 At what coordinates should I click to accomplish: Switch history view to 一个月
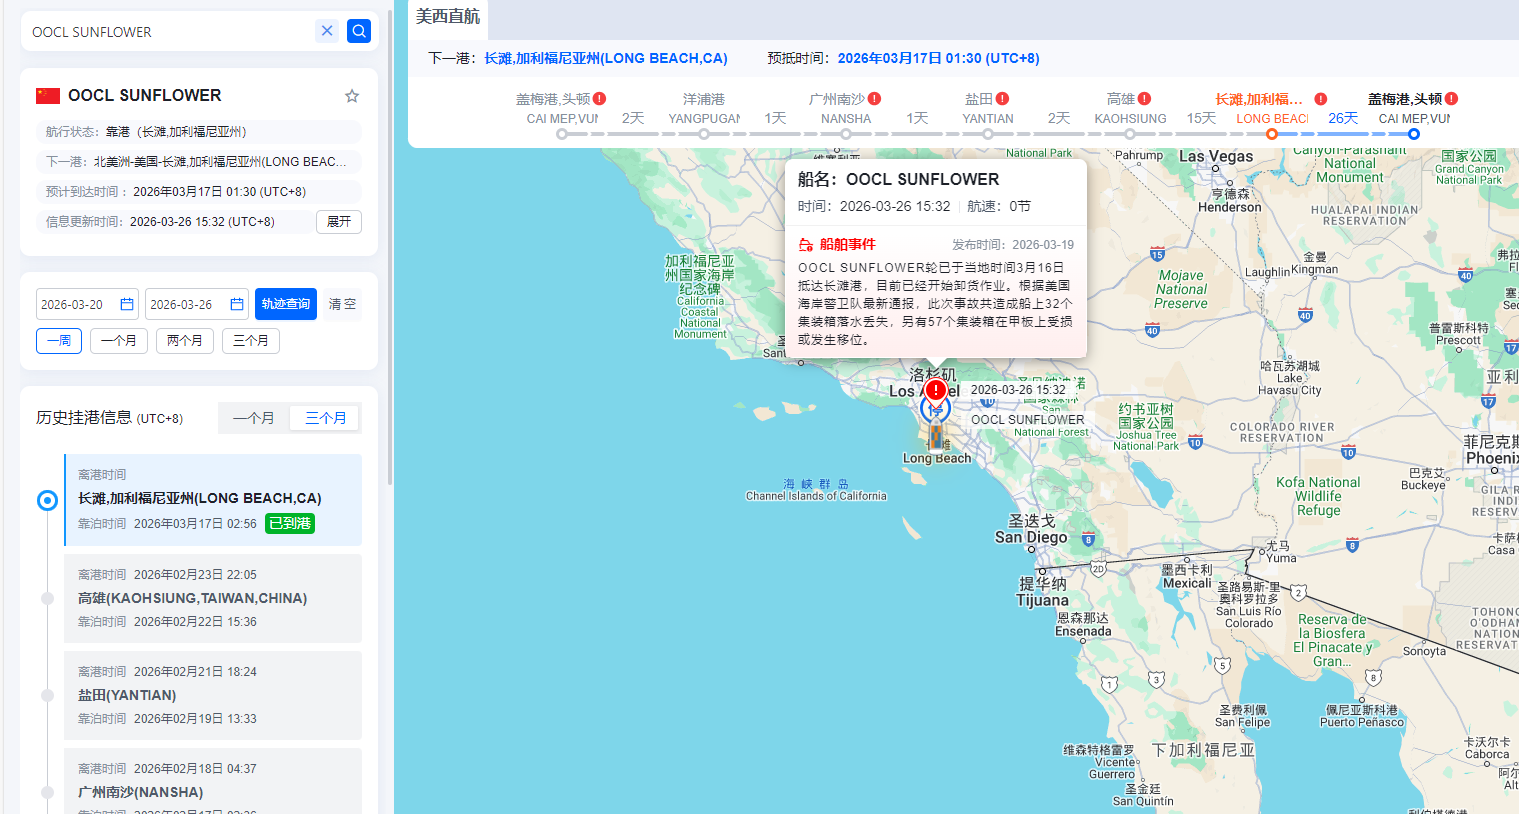click(254, 418)
